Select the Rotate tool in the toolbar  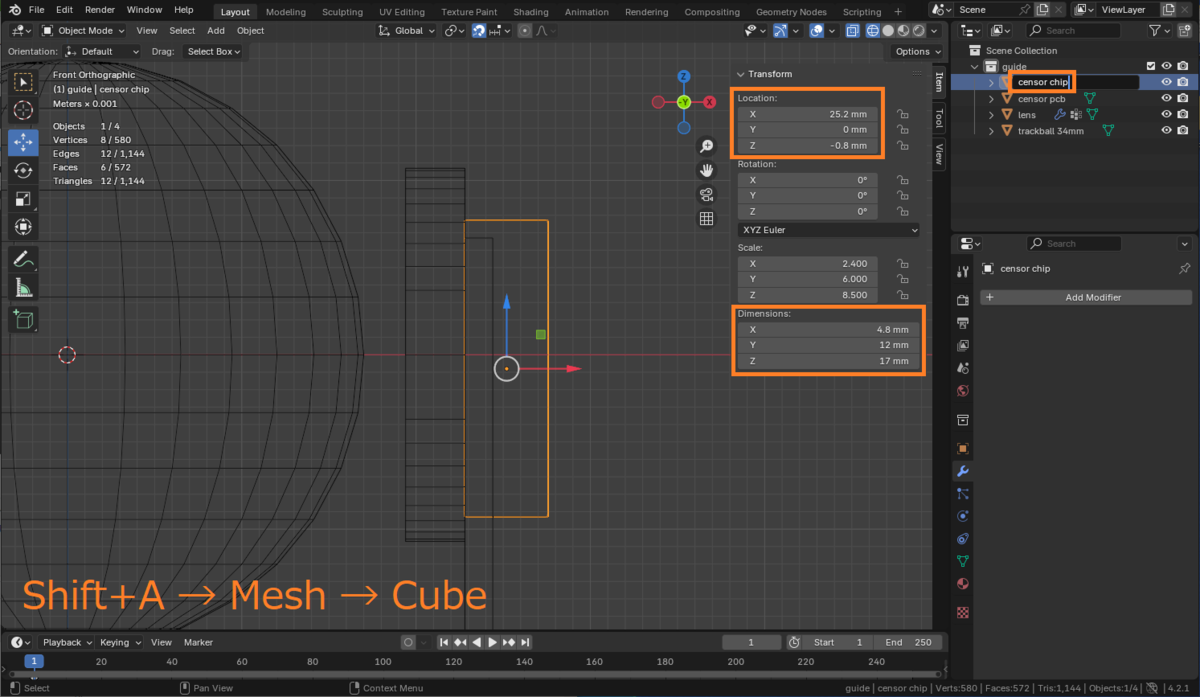(x=23, y=170)
